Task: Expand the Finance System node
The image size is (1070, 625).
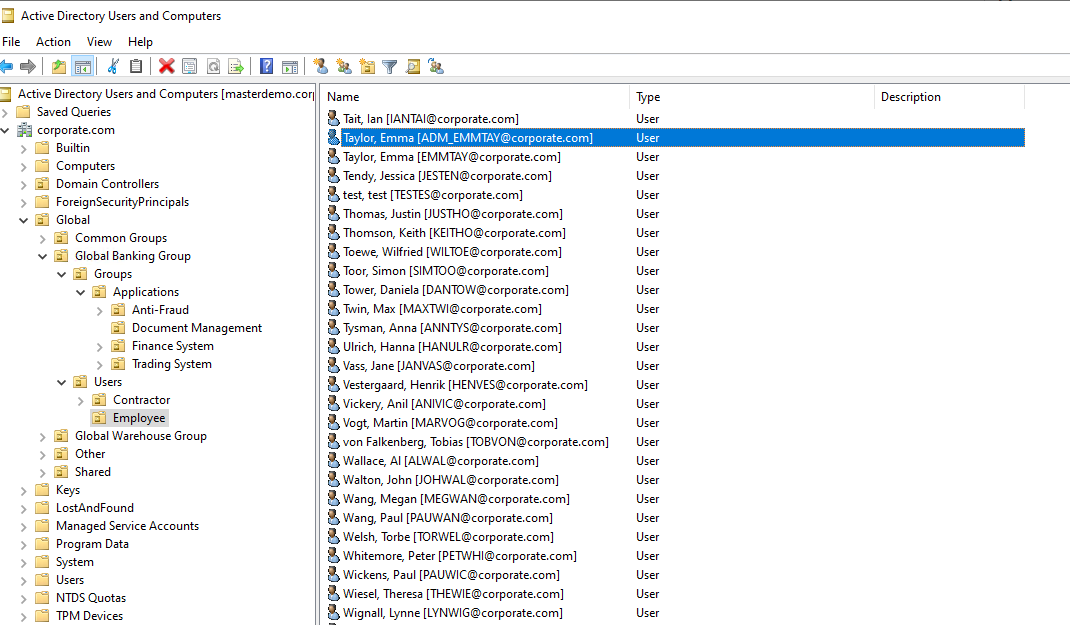Action: 100,347
